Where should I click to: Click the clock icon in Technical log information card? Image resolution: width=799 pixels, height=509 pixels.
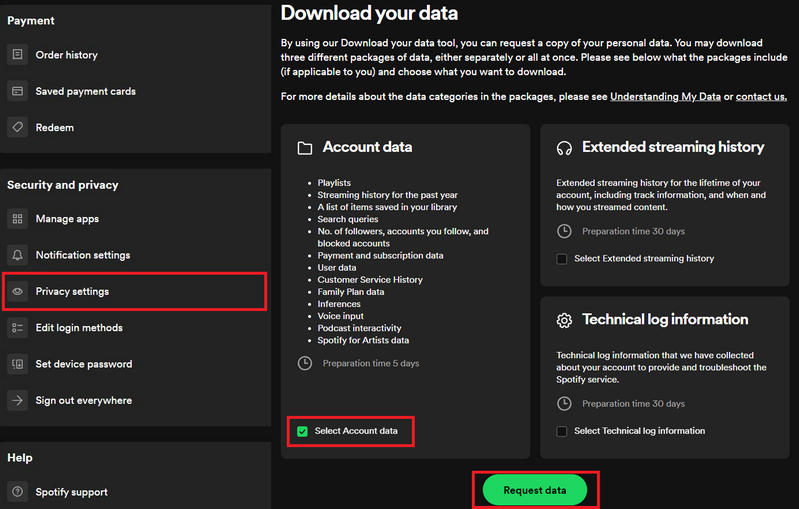click(564, 404)
